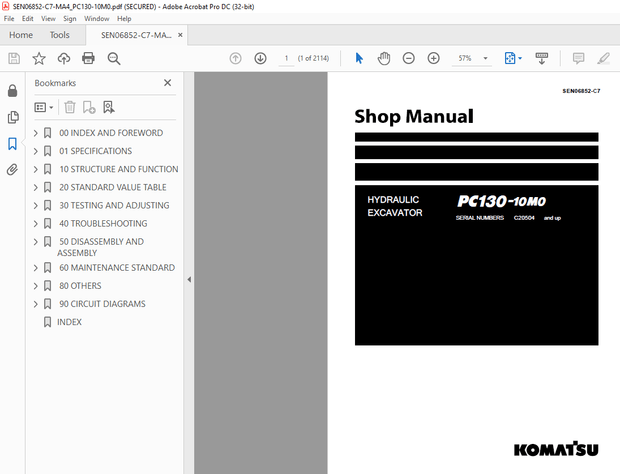Upload the file to the cloud
This screenshot has height=474, width=620.
pyautogui.click(x=64, y=59)
